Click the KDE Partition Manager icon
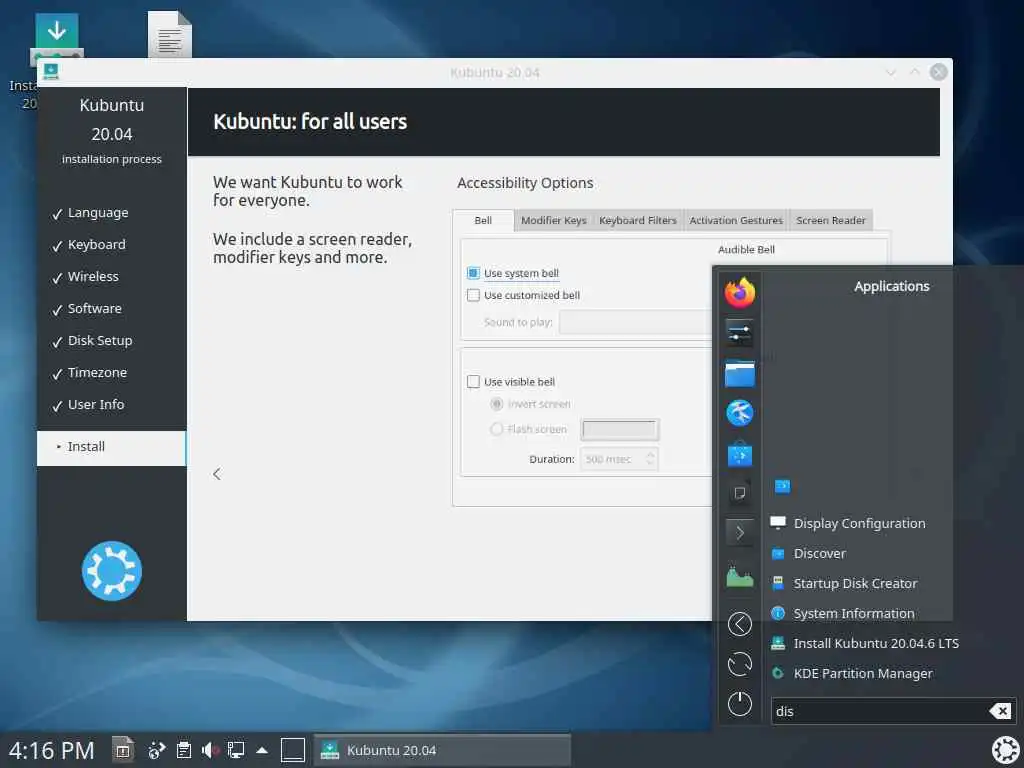Viewport: 1024px width, 768px height. 778,673
